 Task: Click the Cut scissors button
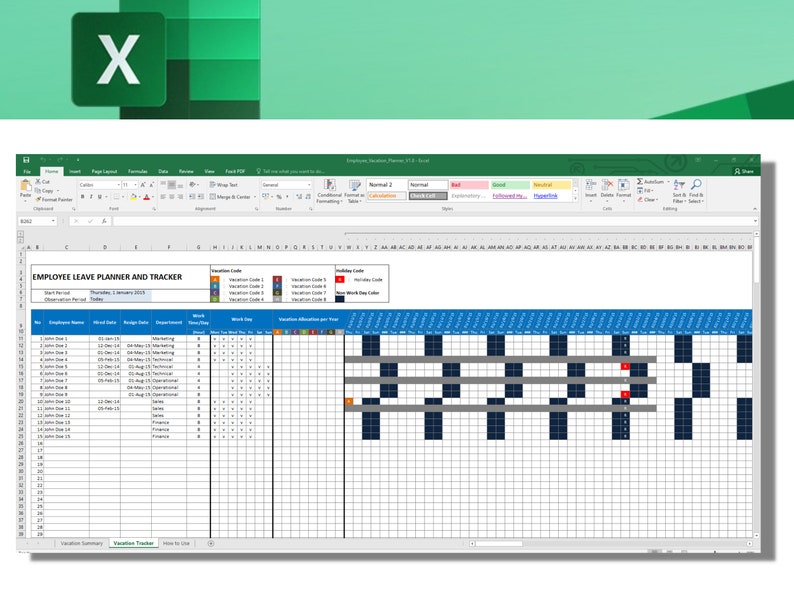pos(43,181)
